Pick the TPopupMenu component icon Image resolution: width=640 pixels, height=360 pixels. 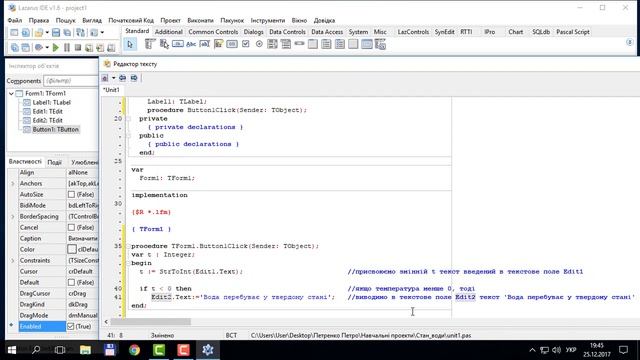164,44
